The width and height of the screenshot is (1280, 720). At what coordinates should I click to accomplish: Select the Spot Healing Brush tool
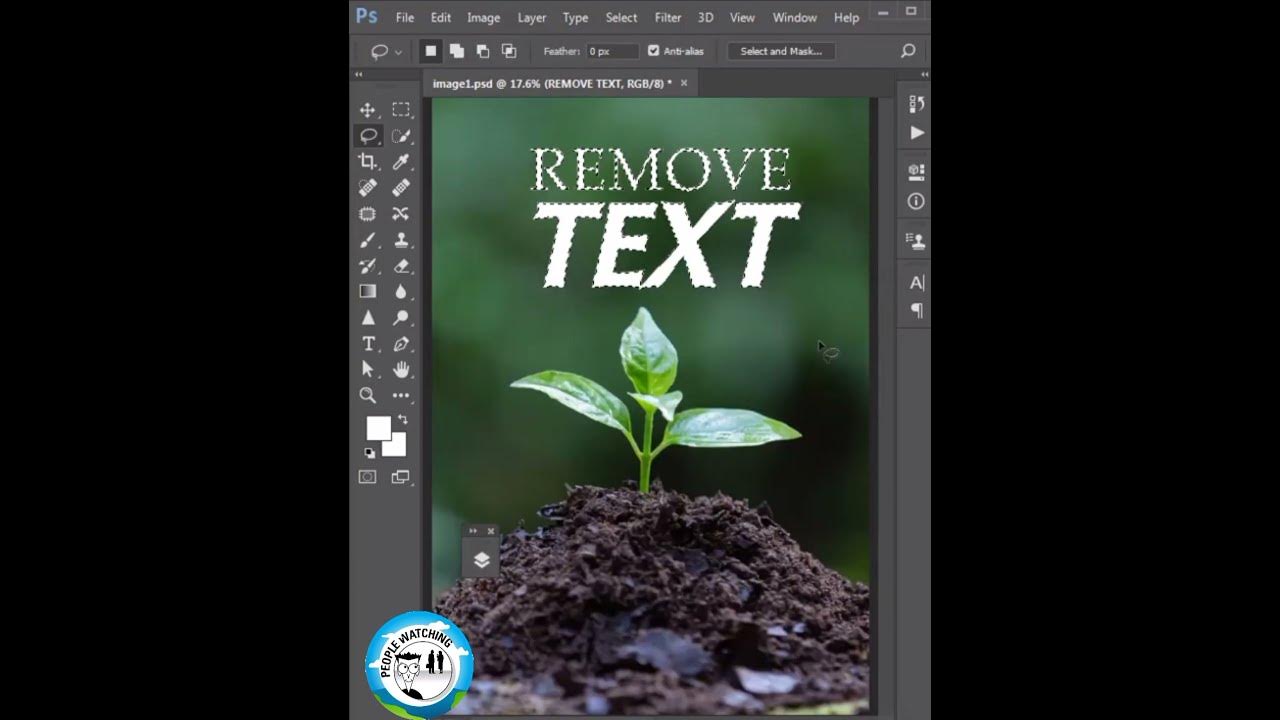click(367, 187)
